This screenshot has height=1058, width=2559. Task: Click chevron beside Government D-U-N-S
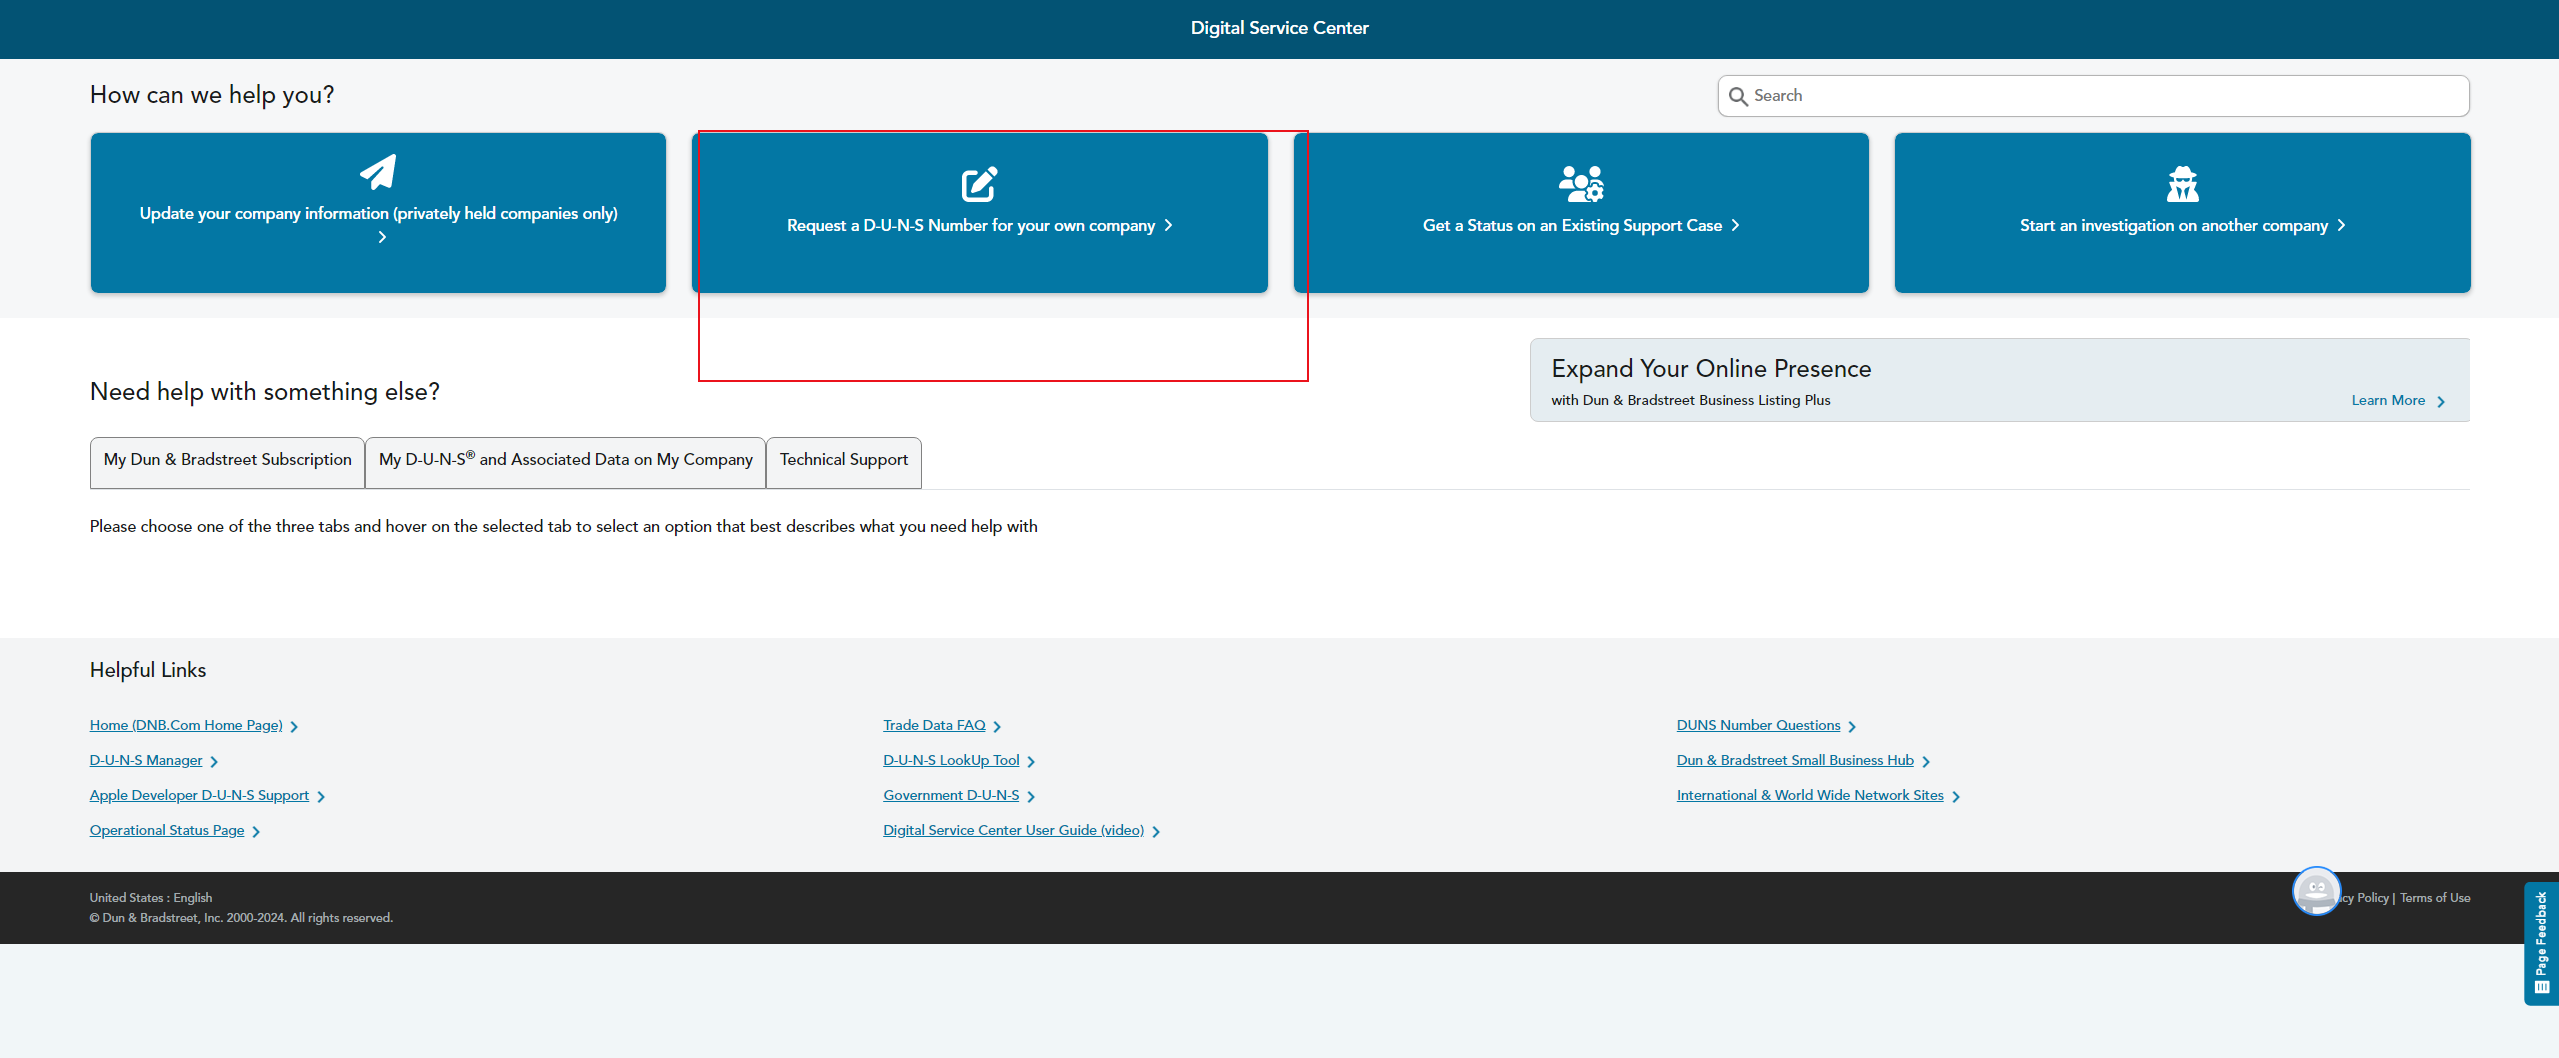pyautogui.click(x=1031, y=796)
